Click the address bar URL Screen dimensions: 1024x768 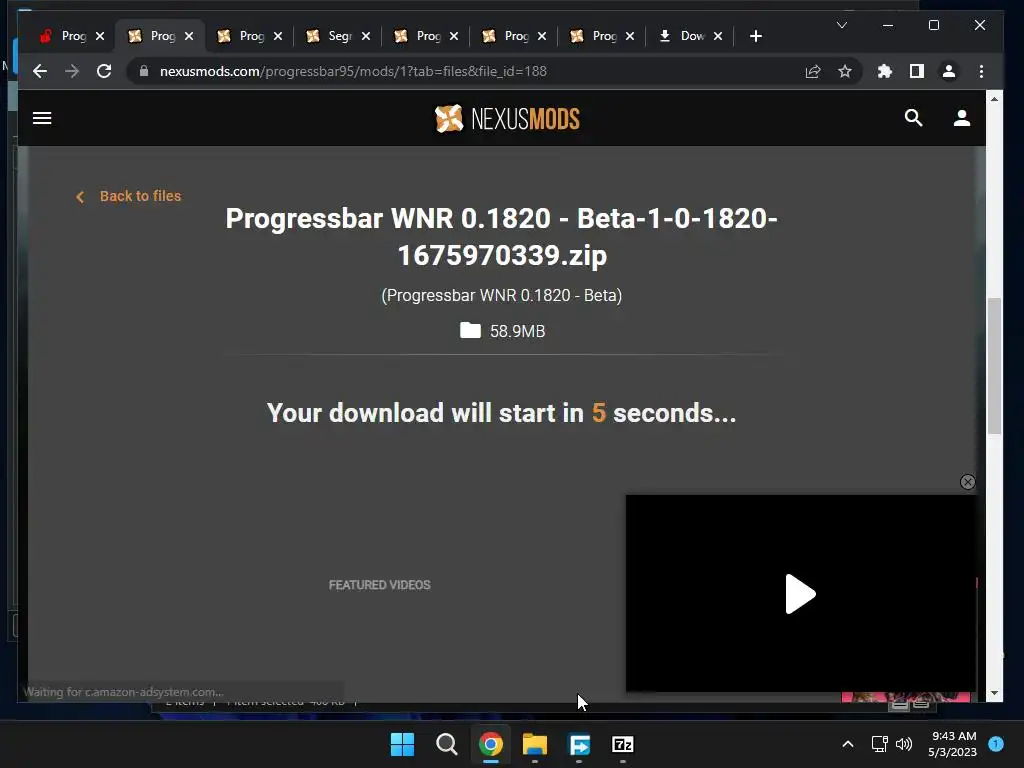tap(353, 71)
